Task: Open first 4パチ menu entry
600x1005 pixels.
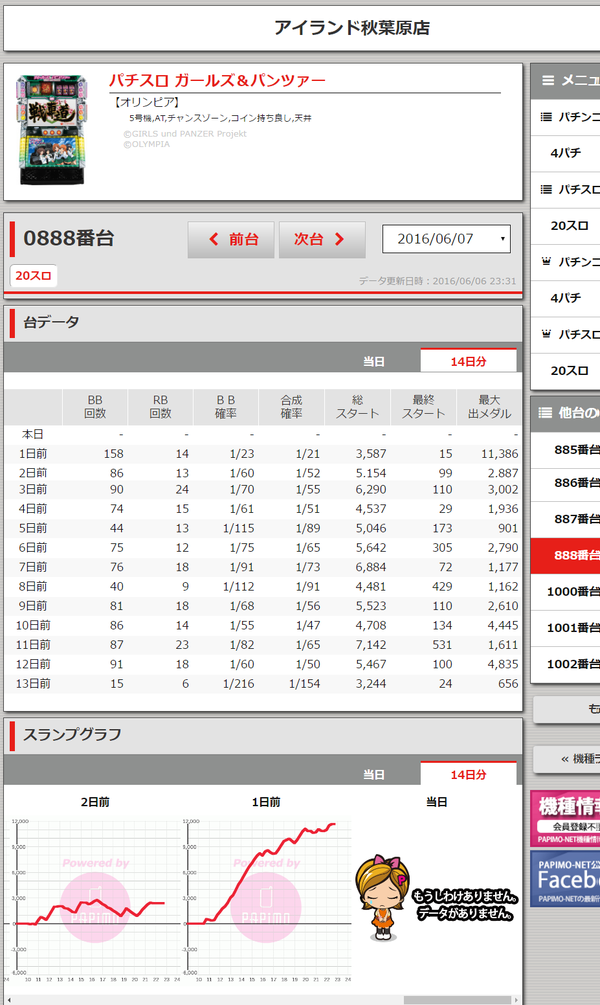Action: pyautogui.click(x=565, y=153)
